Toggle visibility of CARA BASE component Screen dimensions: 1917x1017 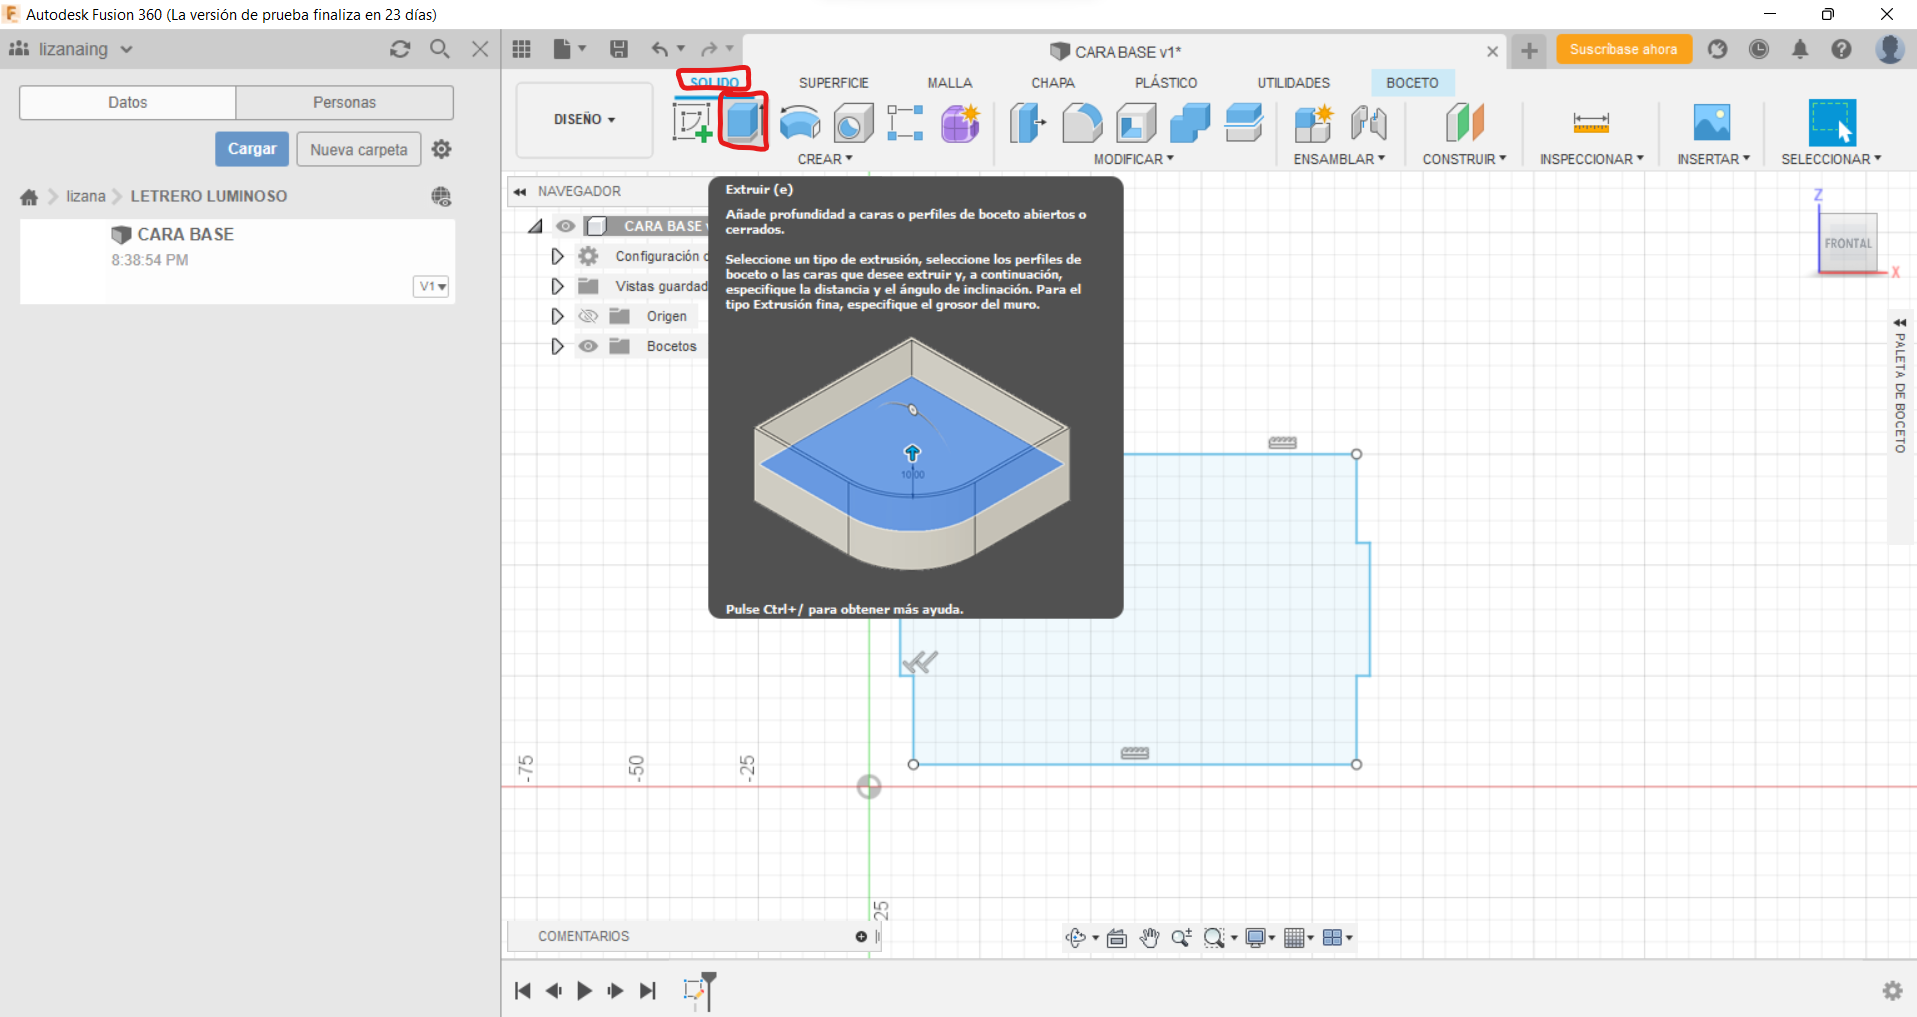click(566, 226)
